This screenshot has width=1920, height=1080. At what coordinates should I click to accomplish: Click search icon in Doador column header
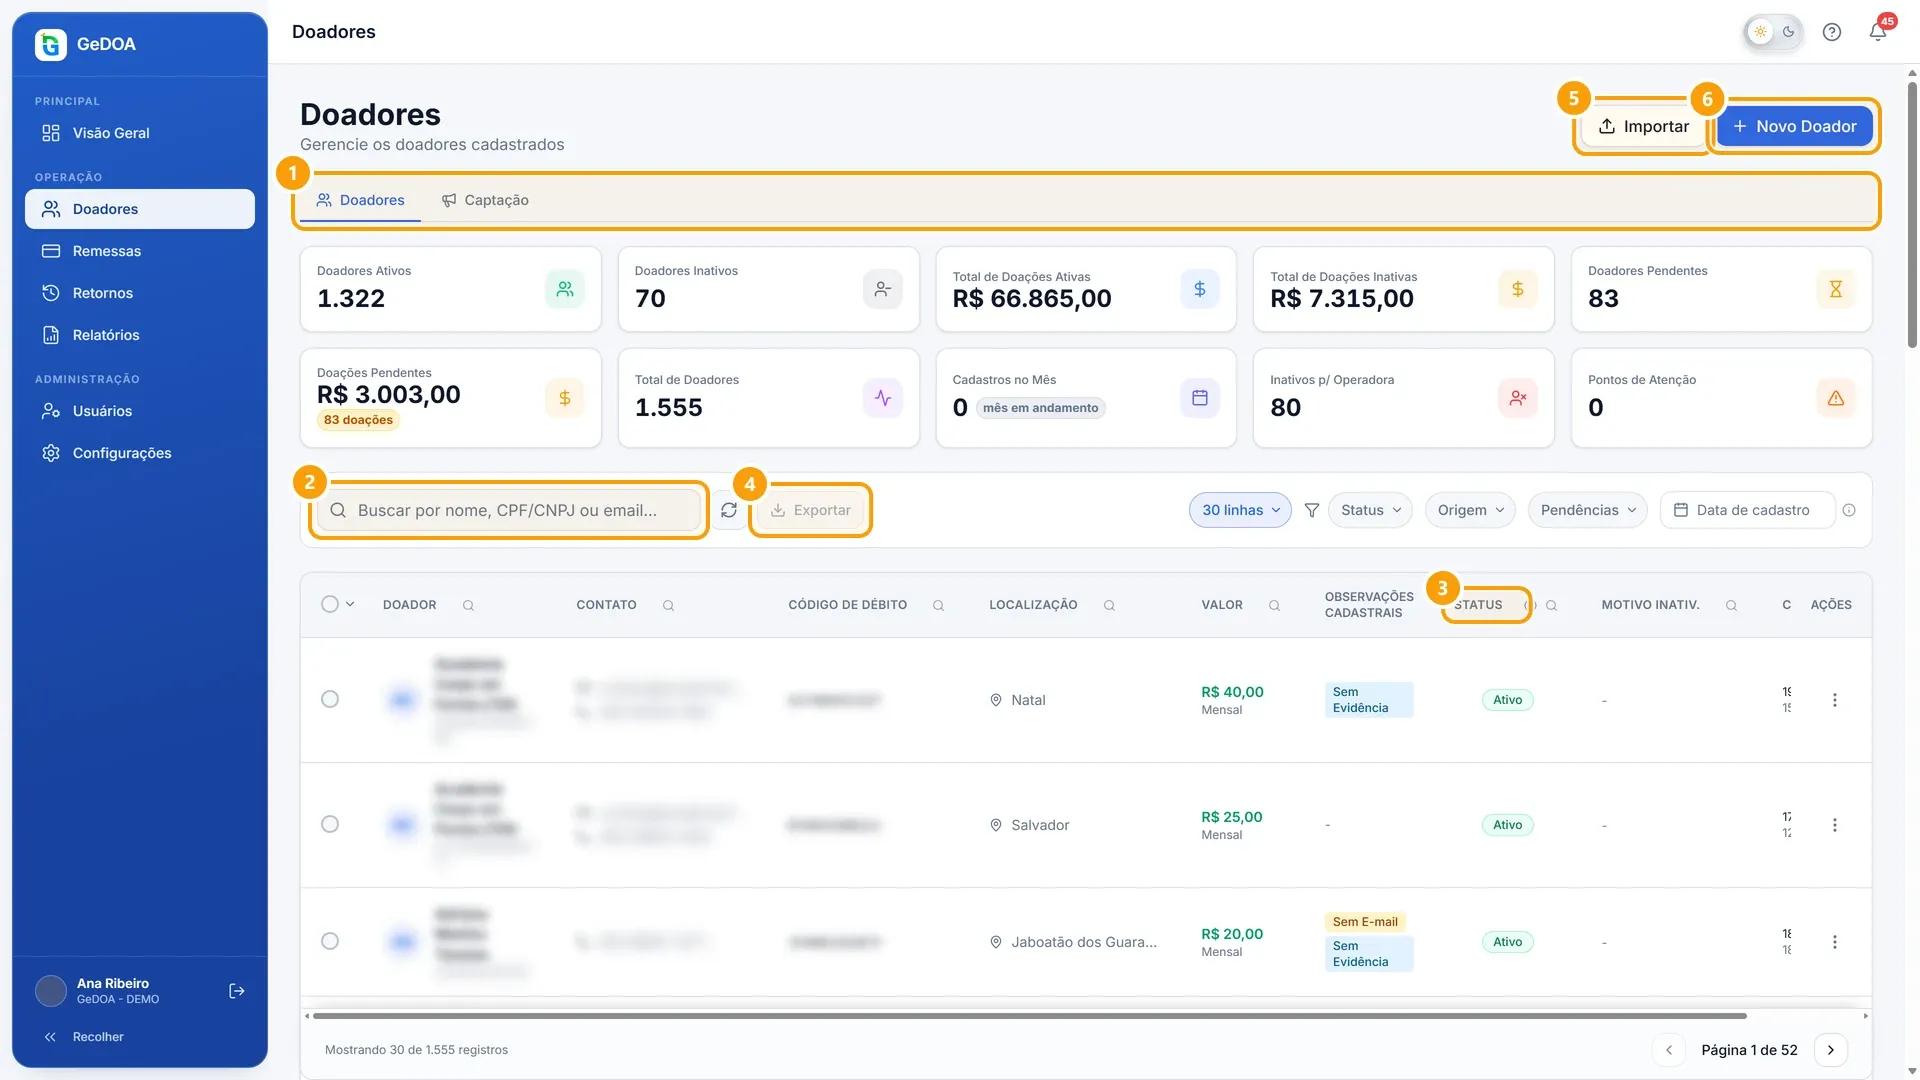click(468, 605)
